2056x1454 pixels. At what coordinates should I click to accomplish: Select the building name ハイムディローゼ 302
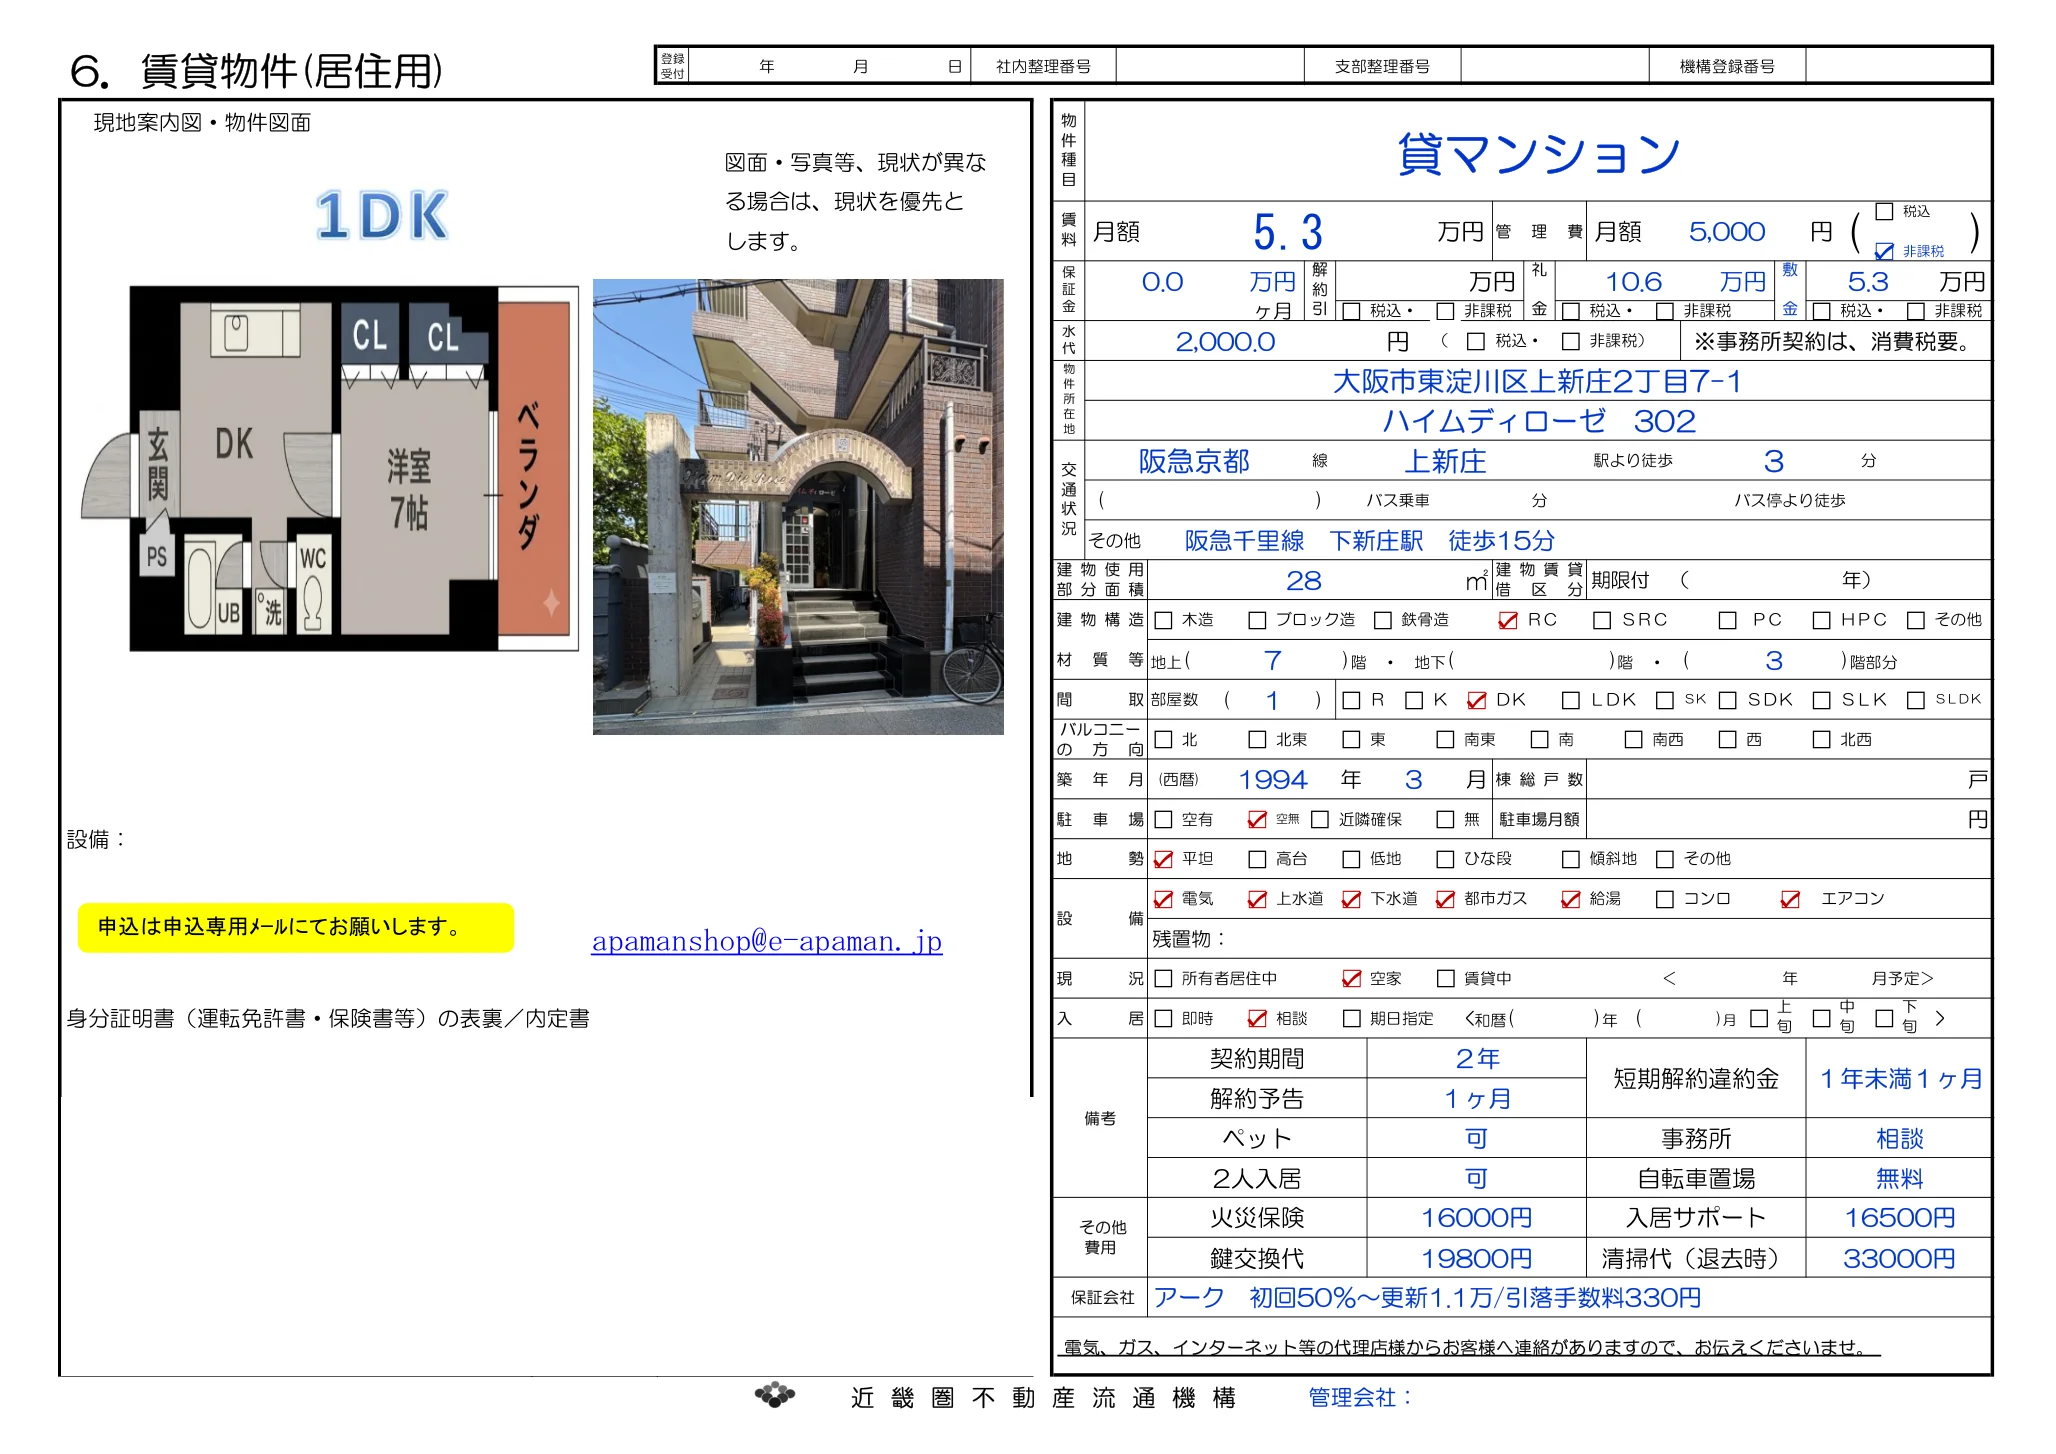[x=1539, y=421]
